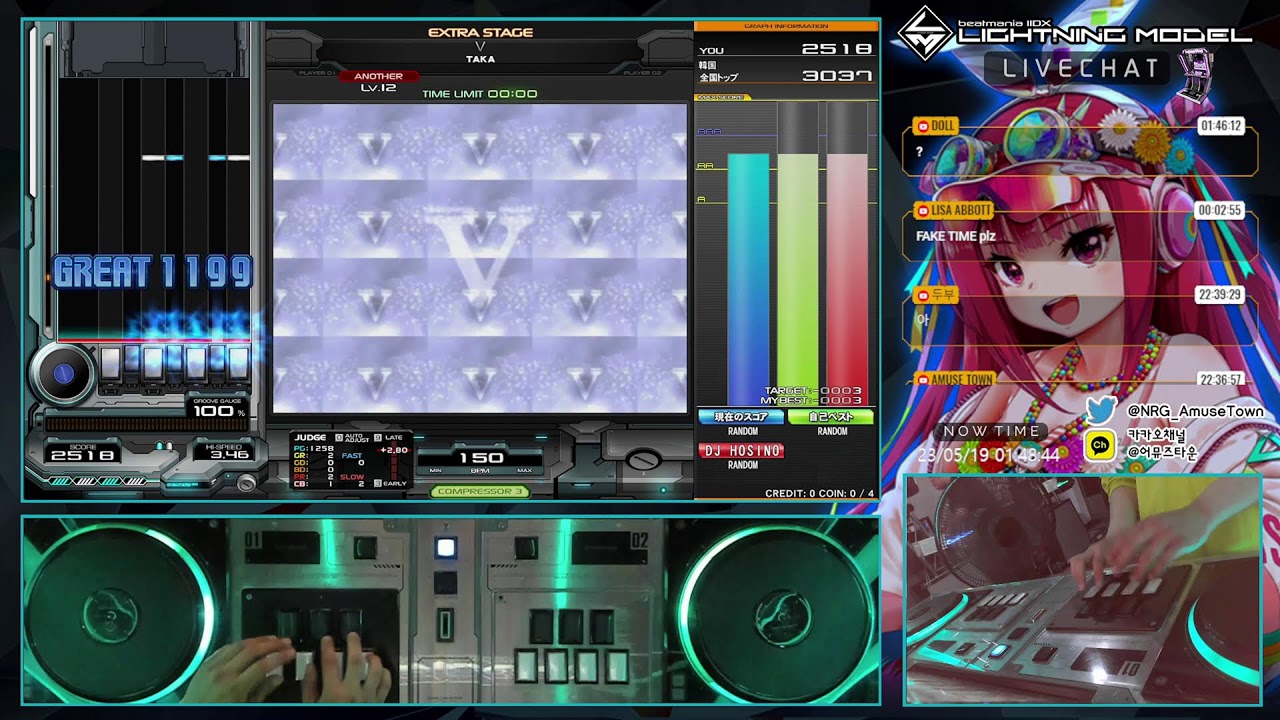Click the LATE key icon in JUDGE panel
Screen dimensions: 1280x720
click(x=378, y=437)
